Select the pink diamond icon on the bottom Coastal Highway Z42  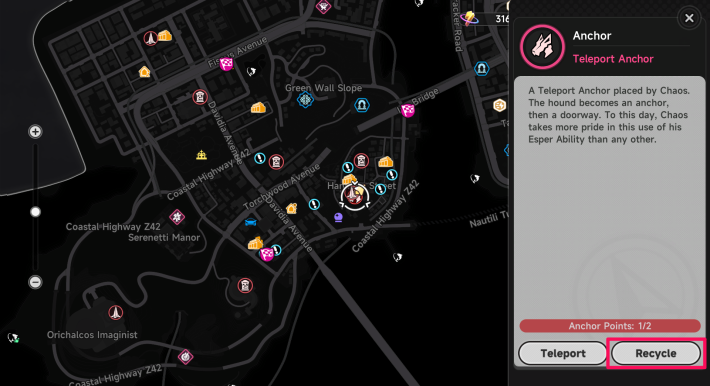click(185, 357)
